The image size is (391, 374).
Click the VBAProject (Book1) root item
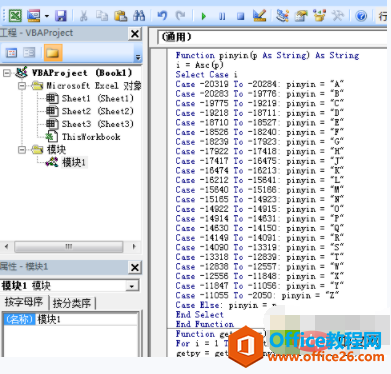(82, 73)
